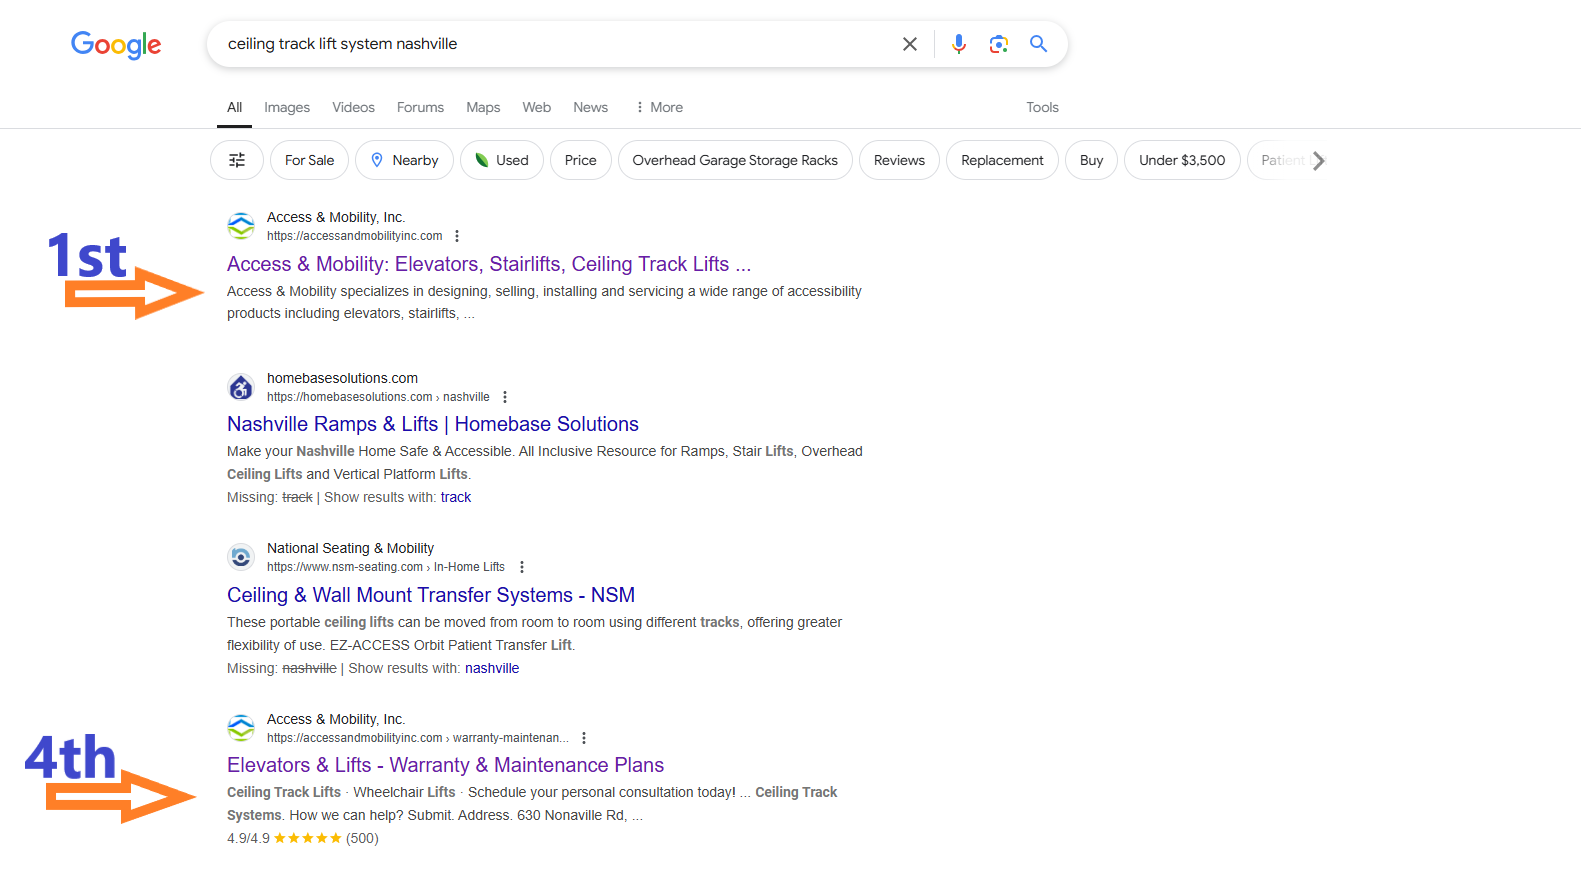Switch to the Maps tab

483,107
